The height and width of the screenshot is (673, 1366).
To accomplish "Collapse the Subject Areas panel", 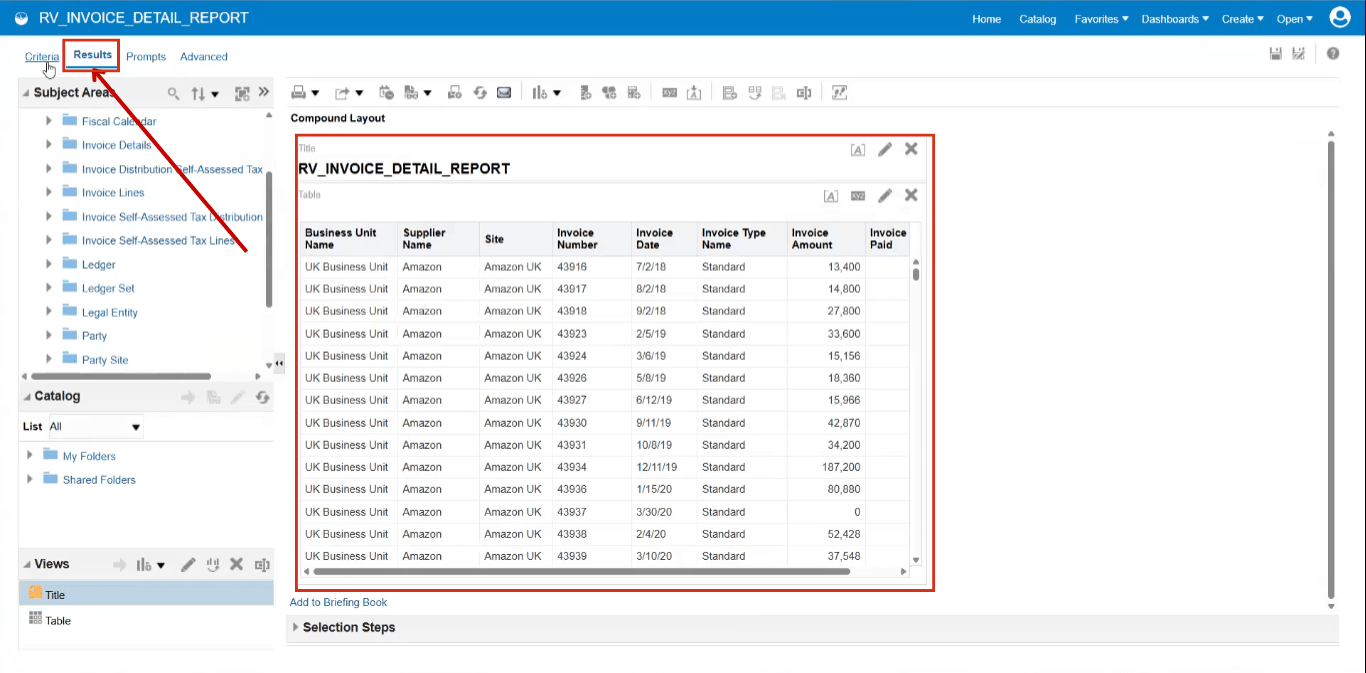I will coord(28,92).
